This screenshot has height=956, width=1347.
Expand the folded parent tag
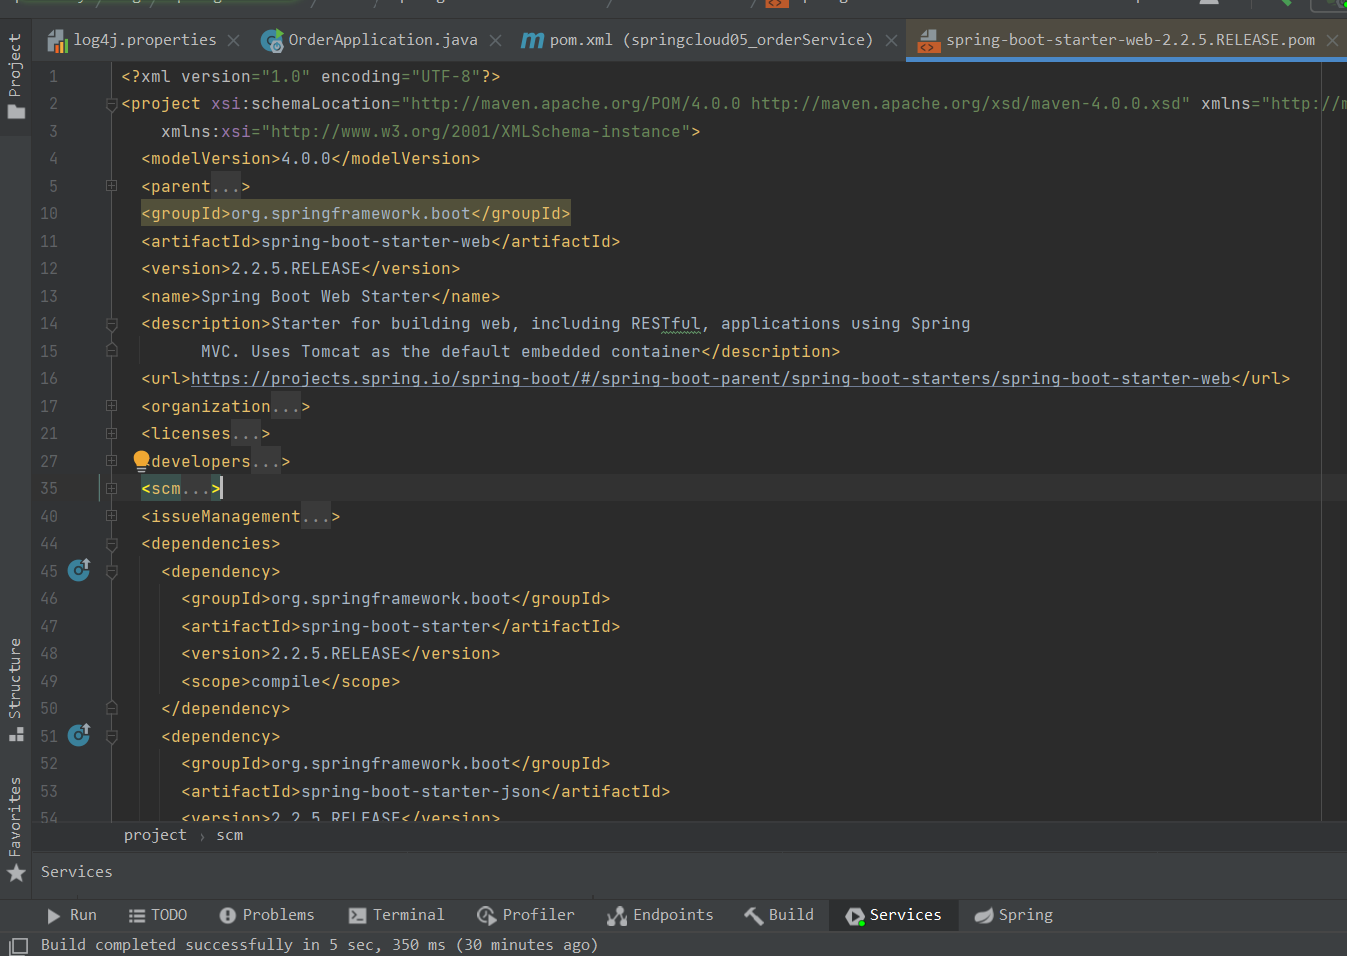pos(112,186)
